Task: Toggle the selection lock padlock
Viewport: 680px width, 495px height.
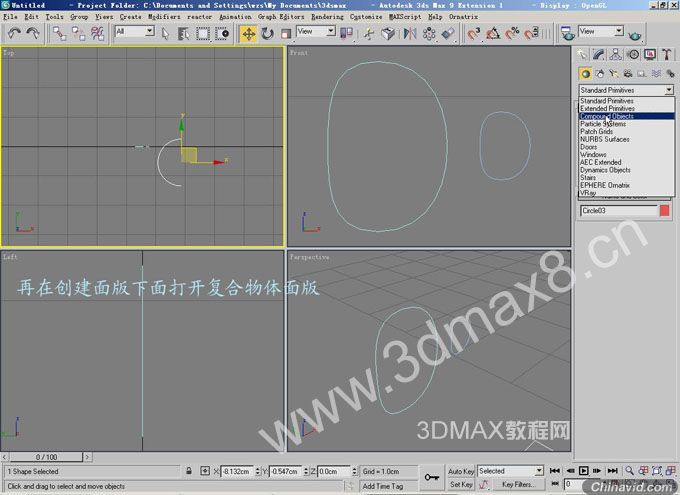Action: point(190,471)
